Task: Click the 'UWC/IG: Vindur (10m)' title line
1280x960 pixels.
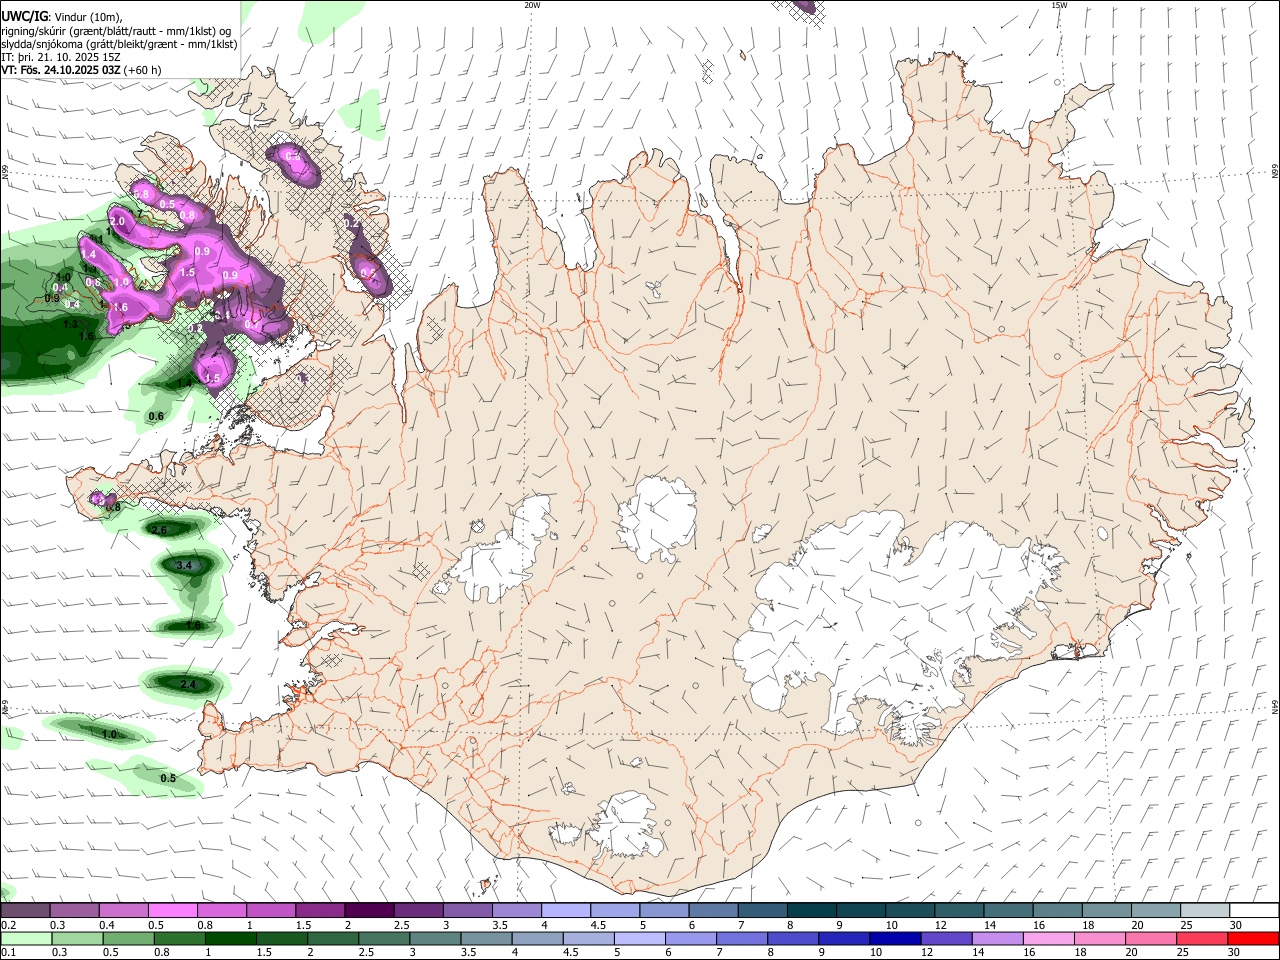Action: [61, 16]
